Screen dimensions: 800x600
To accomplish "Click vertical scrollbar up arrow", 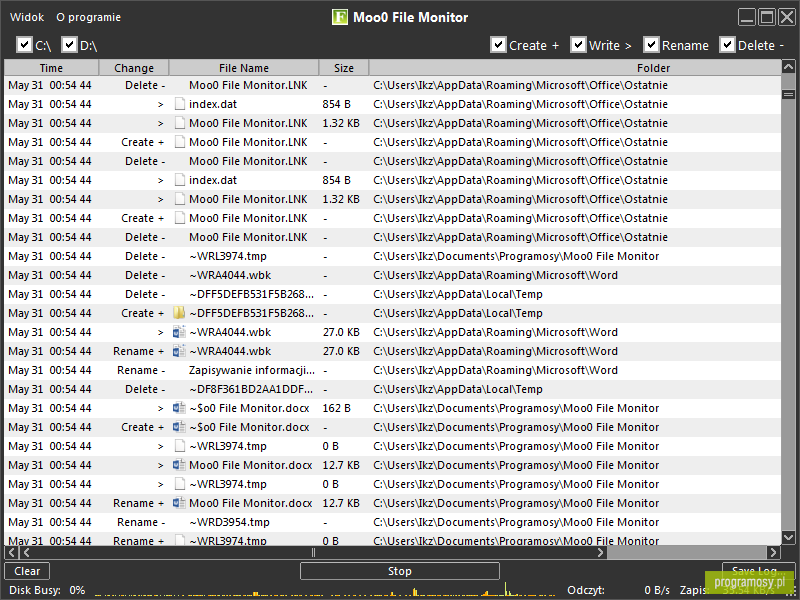I will coord(788,67).
